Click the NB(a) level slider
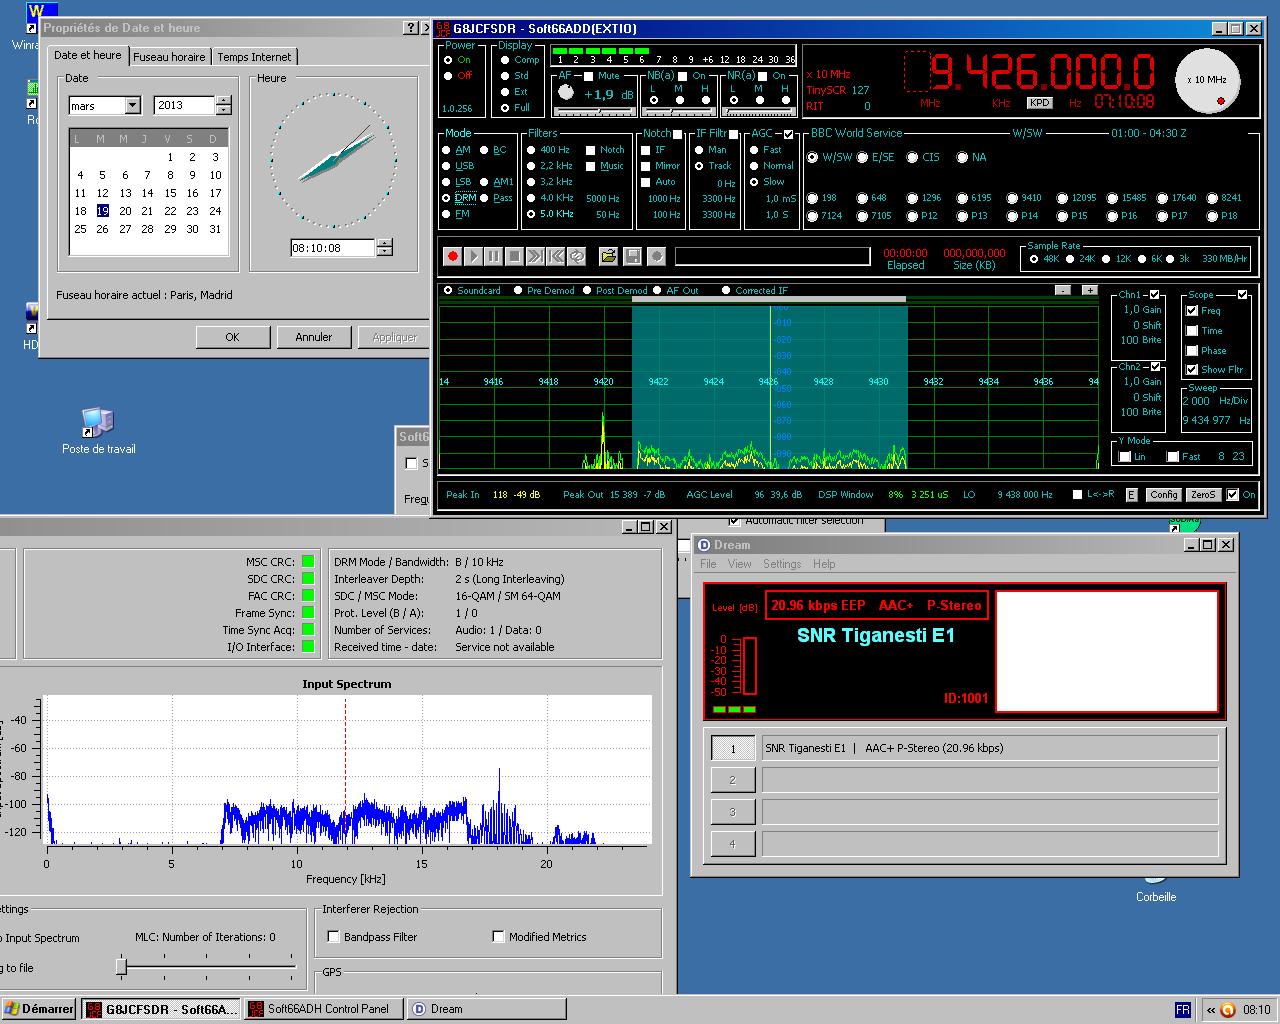Viewport: 1280px width, 1024px height. point(680,112)
